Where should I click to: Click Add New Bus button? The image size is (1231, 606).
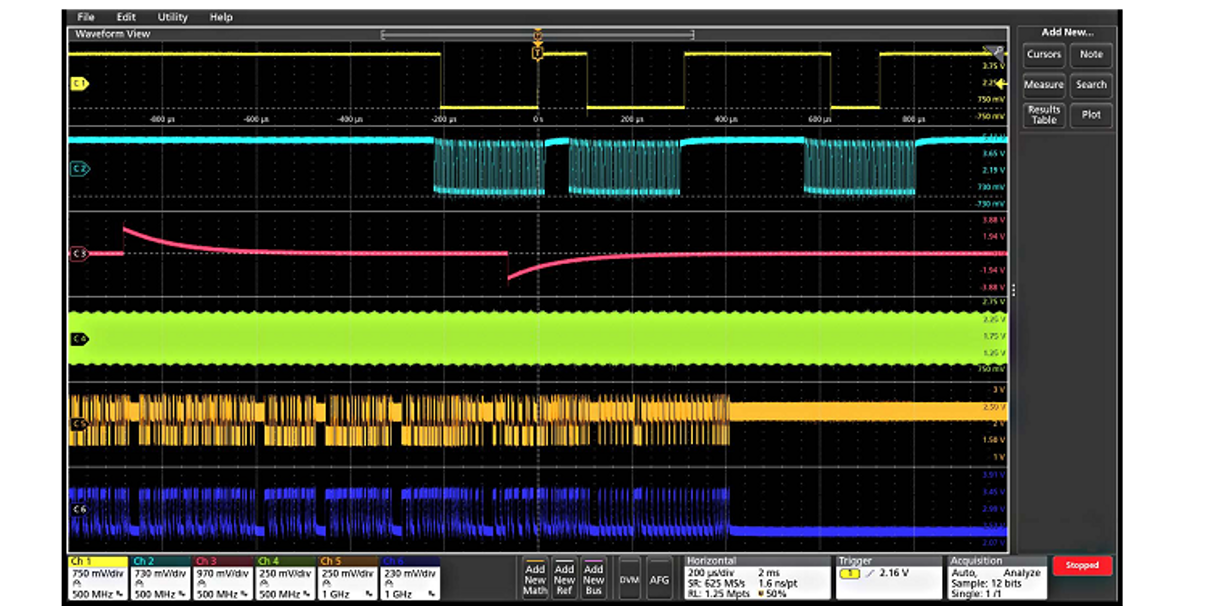pos(594,579)
